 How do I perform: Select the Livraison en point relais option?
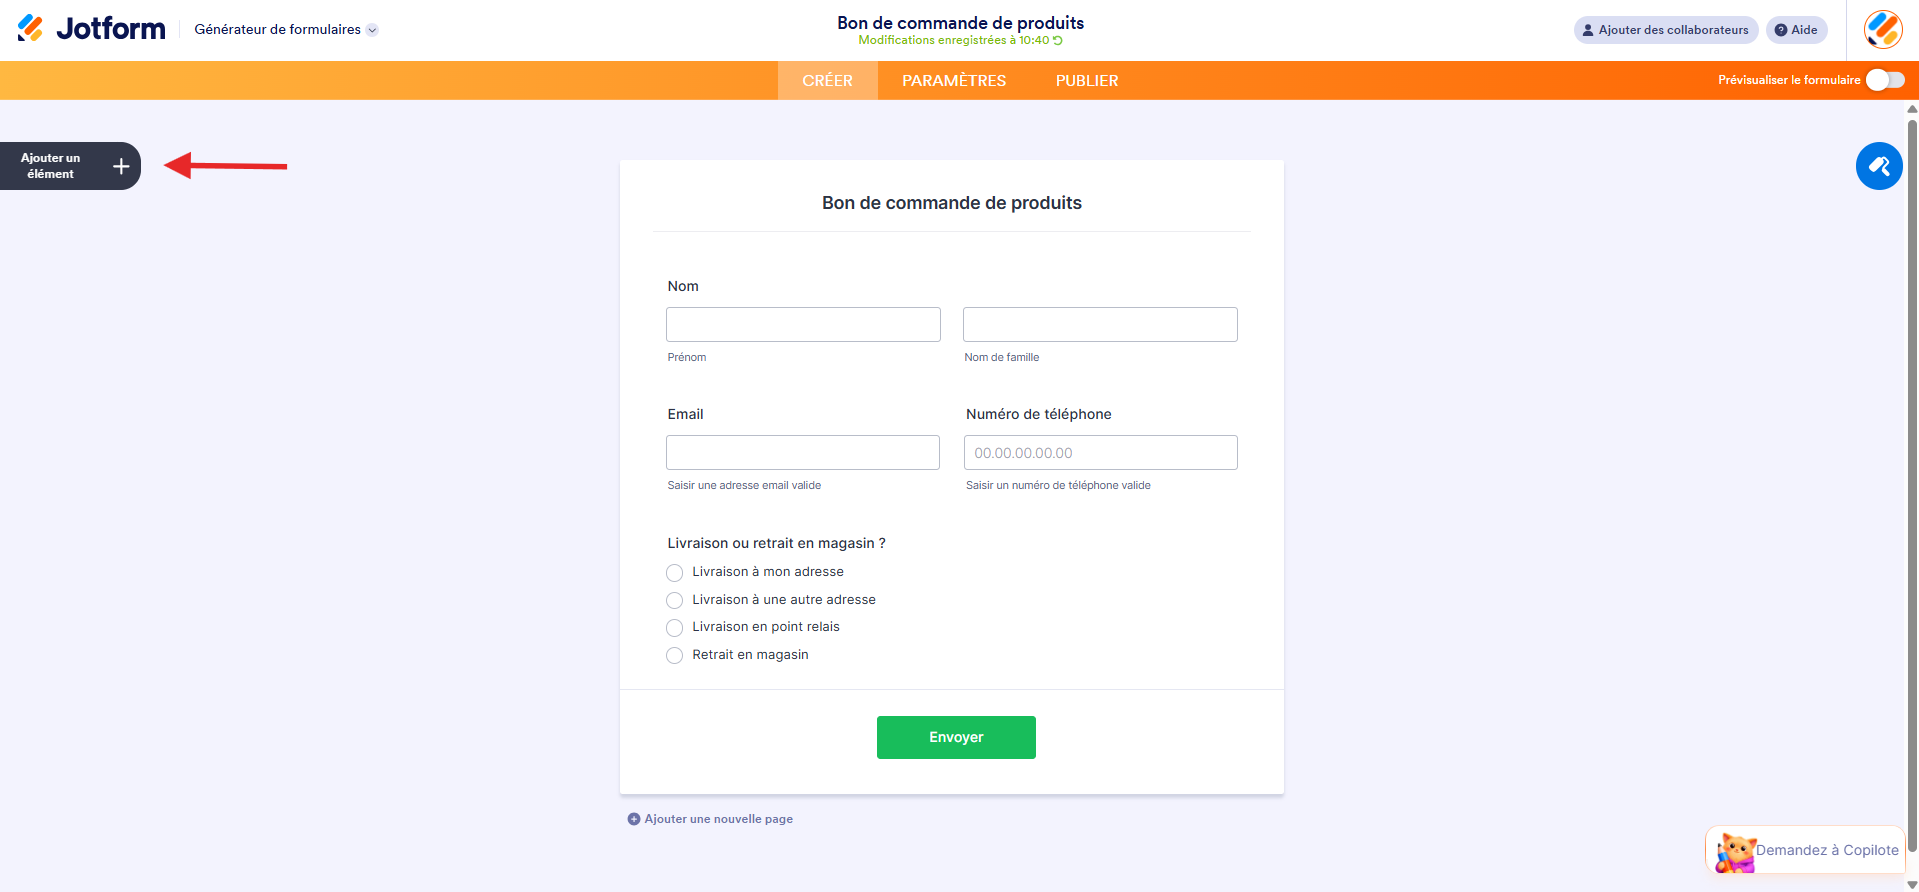pyautogui.click(x=675, y=627)
